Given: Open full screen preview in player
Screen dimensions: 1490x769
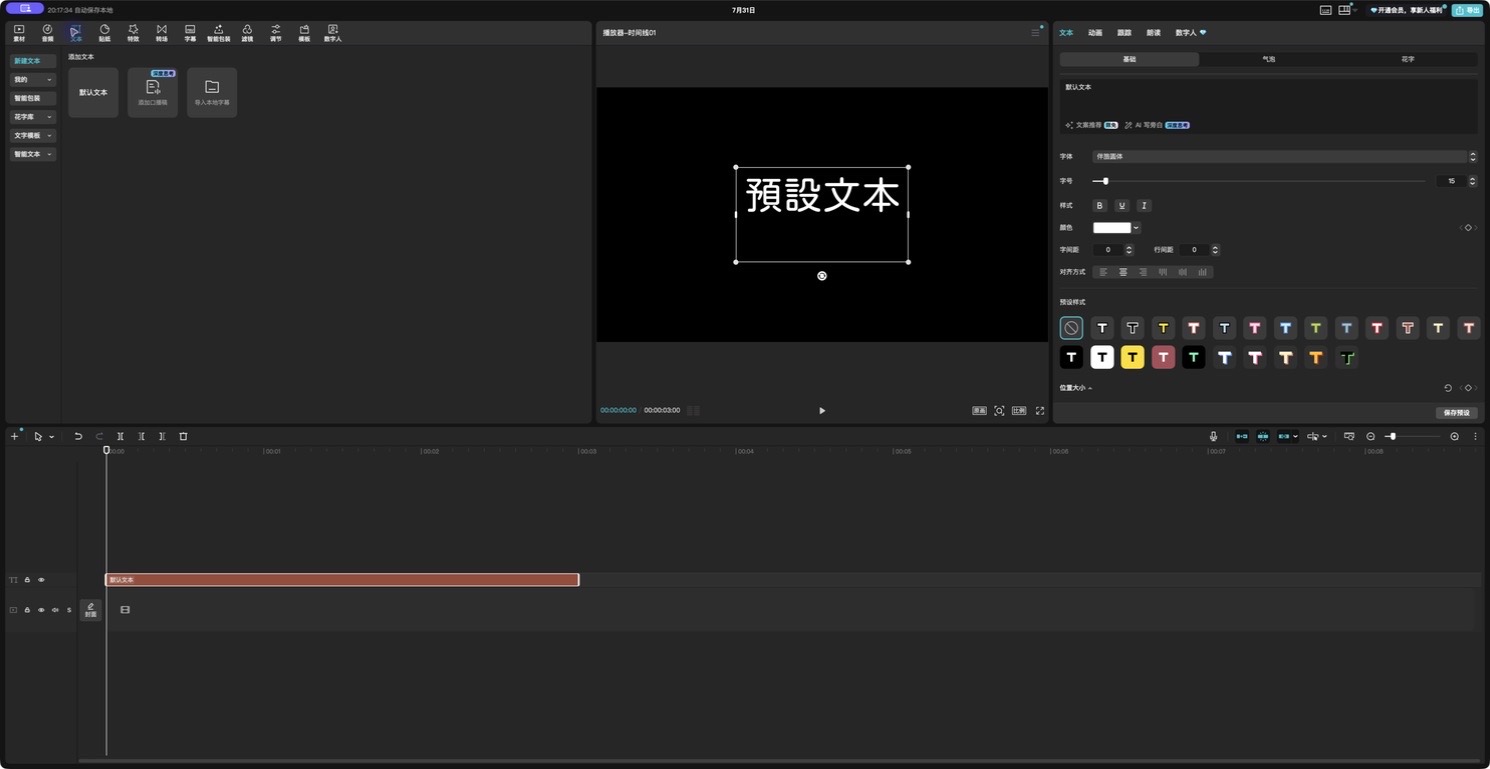Looking at the screenshot, I should coord(1040,411).
